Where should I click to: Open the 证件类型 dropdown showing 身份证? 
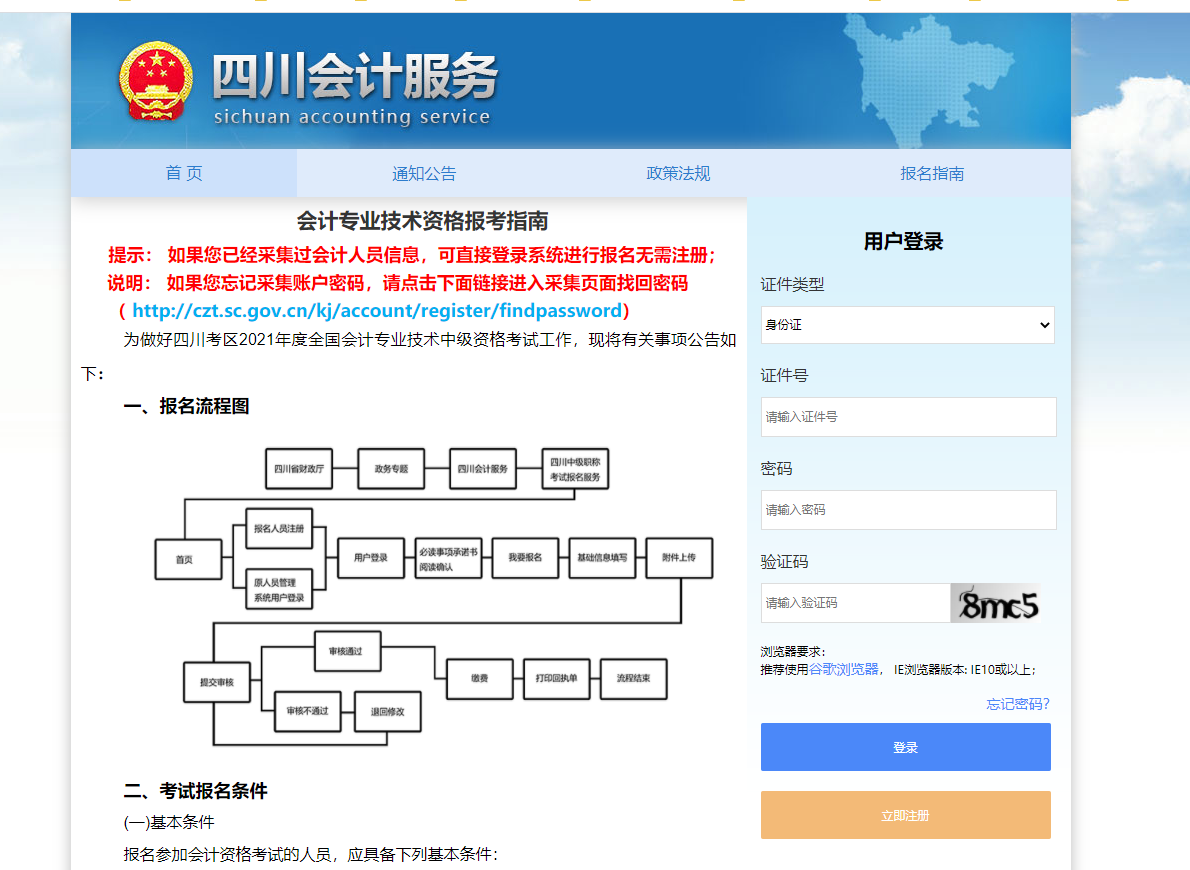point(907,325)
